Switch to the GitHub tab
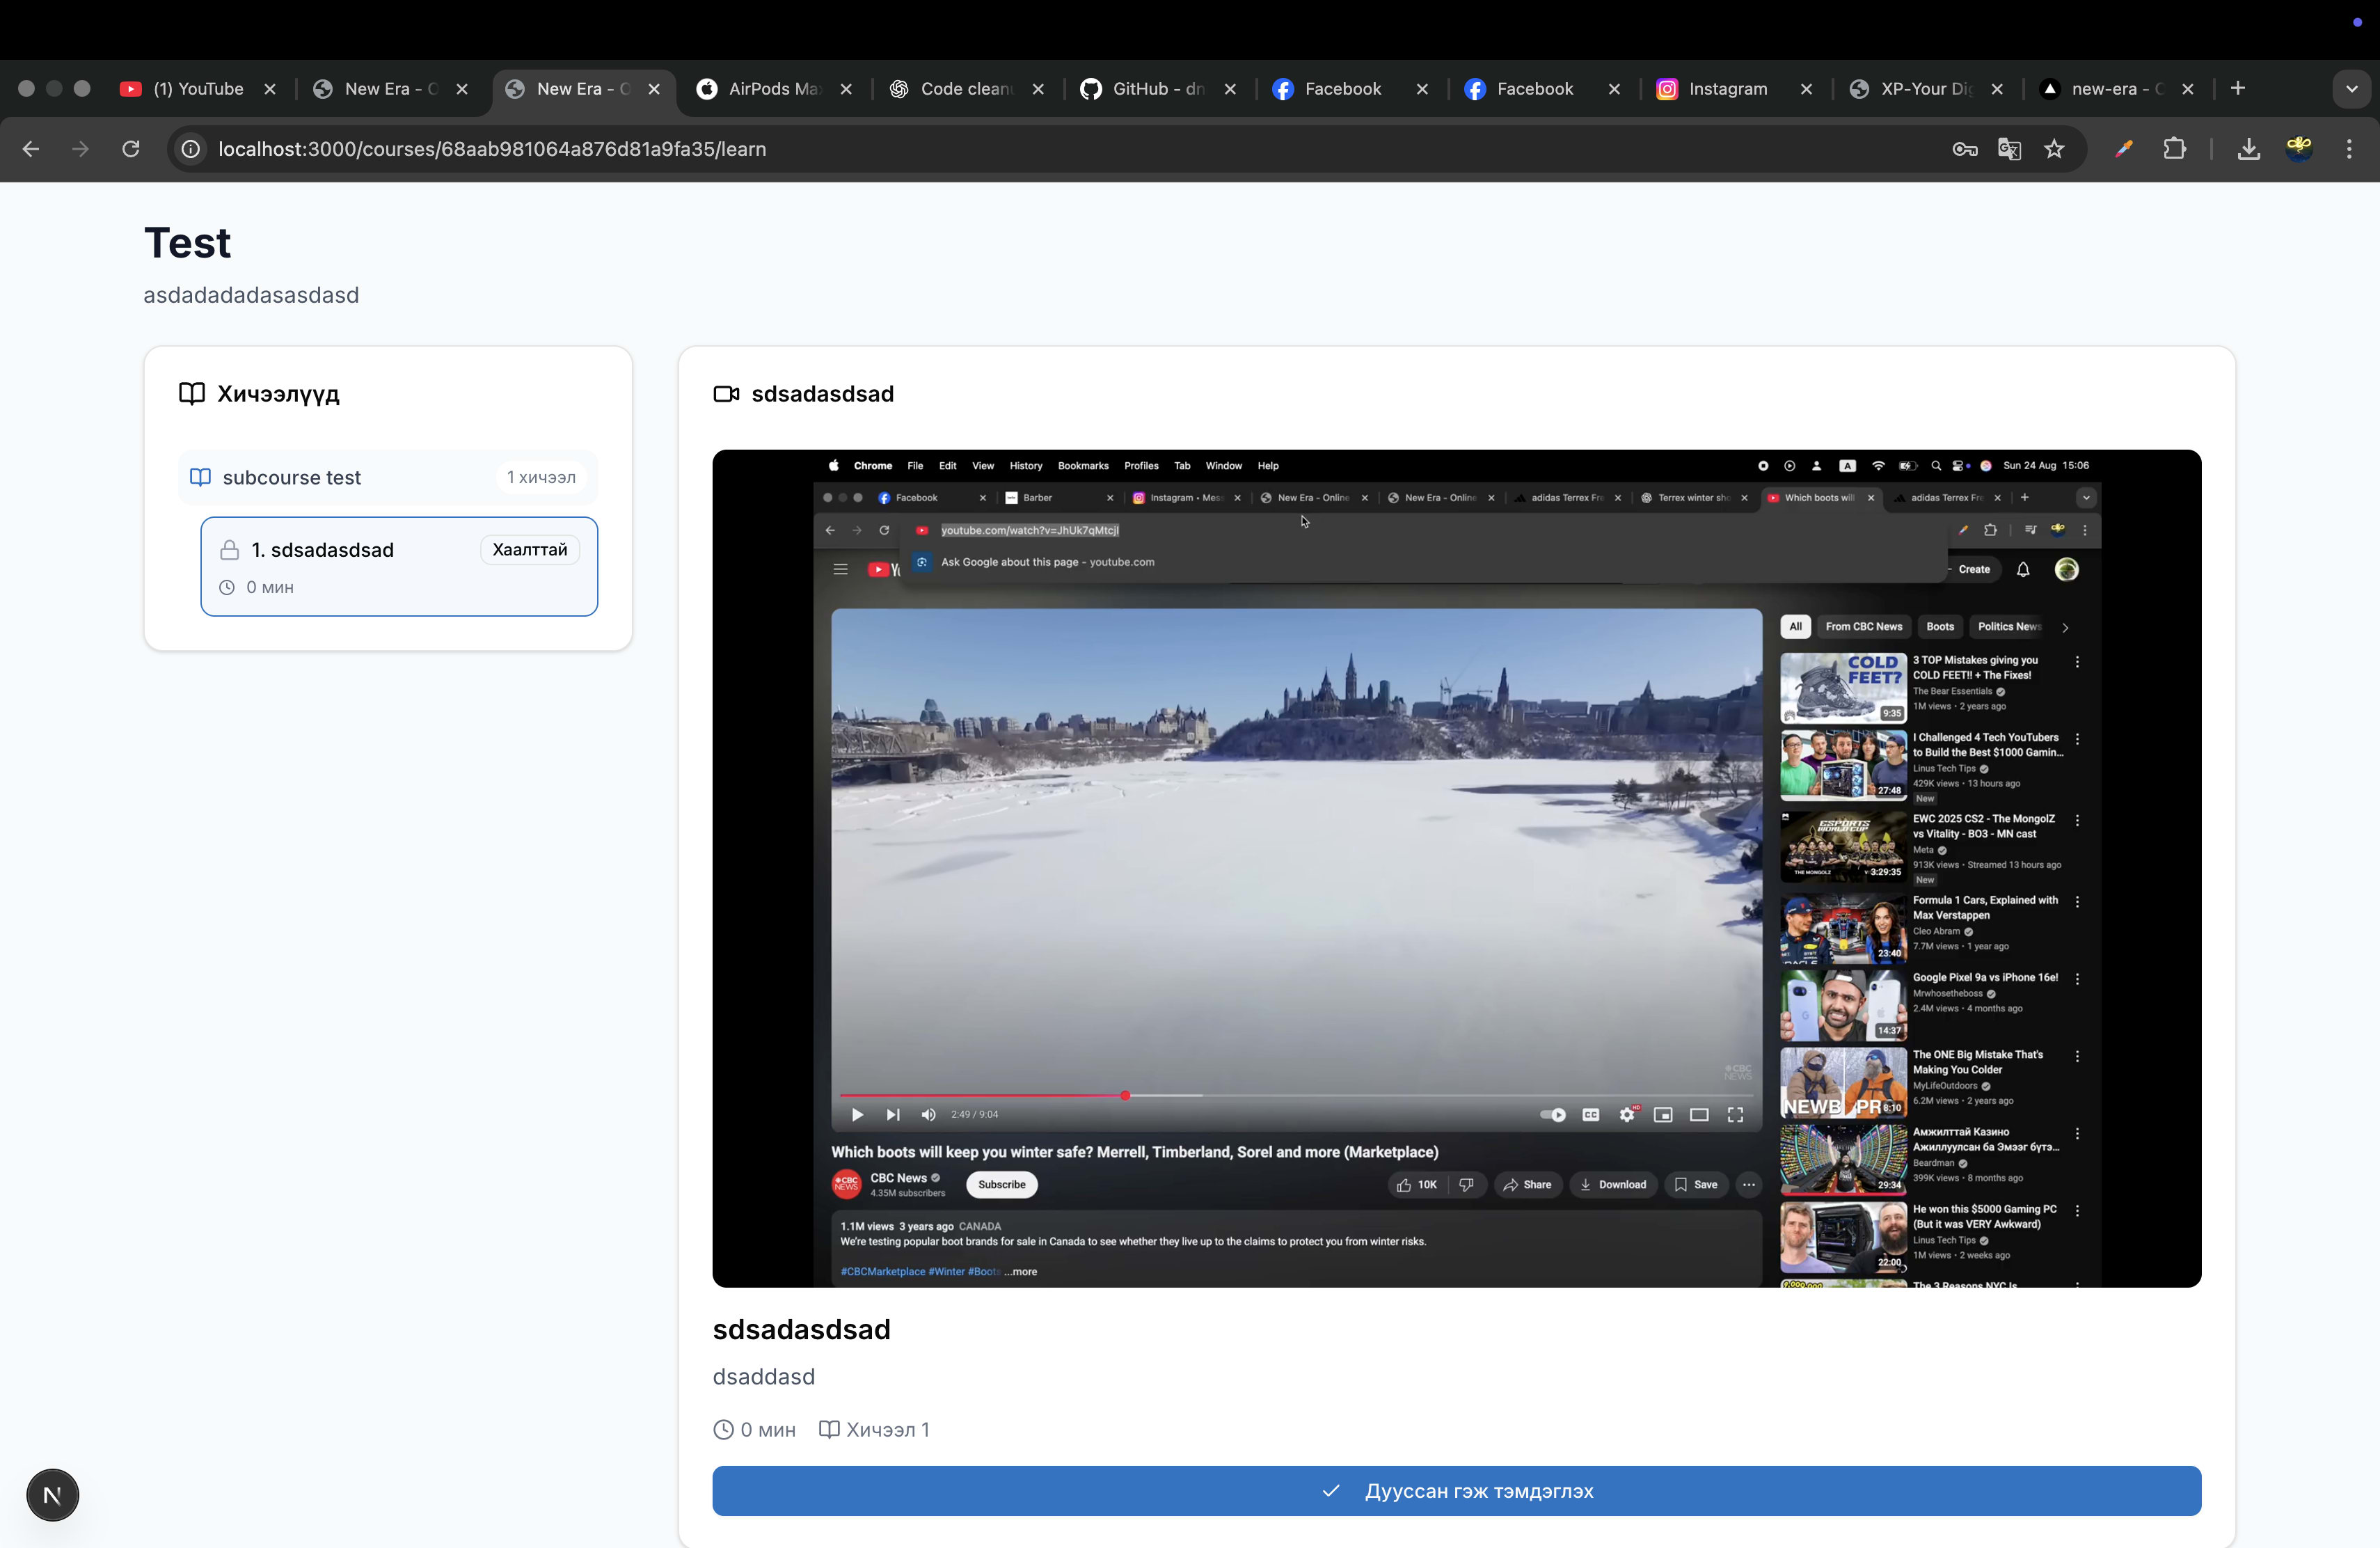The image size is (2380, 1548). point(1158,89)
